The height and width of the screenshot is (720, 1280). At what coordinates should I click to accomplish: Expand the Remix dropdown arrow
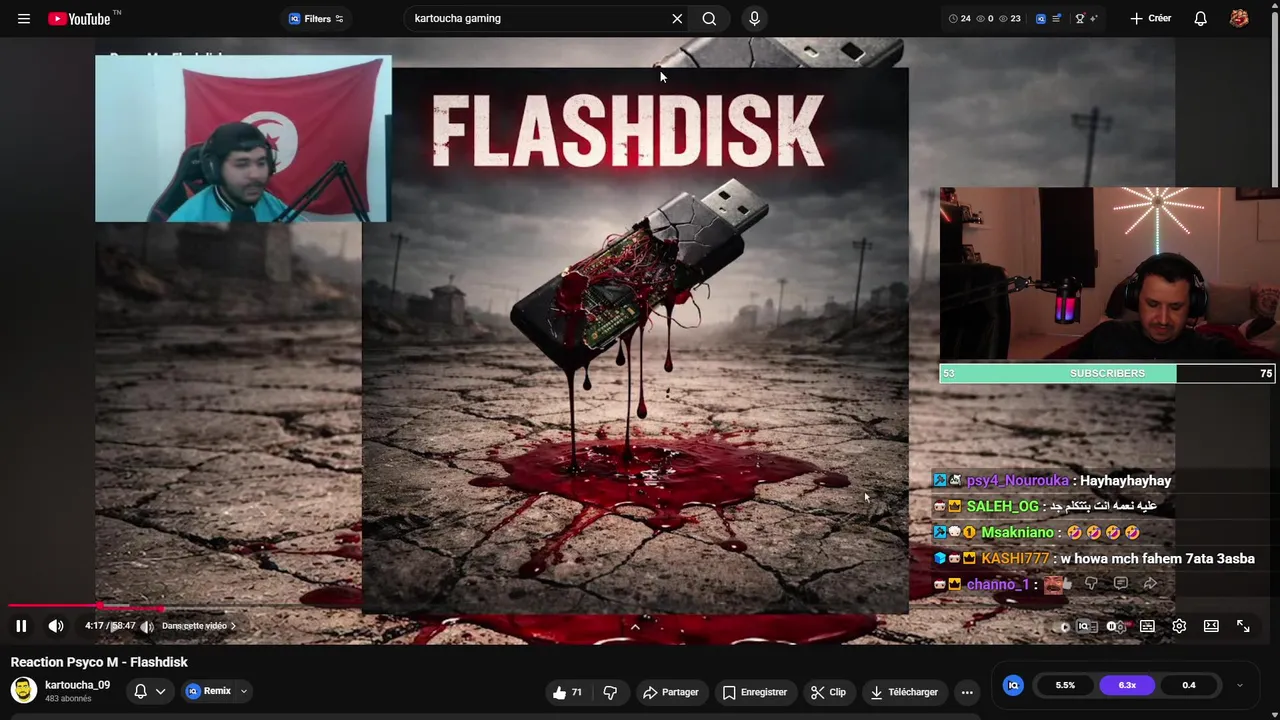pos(243,691)
